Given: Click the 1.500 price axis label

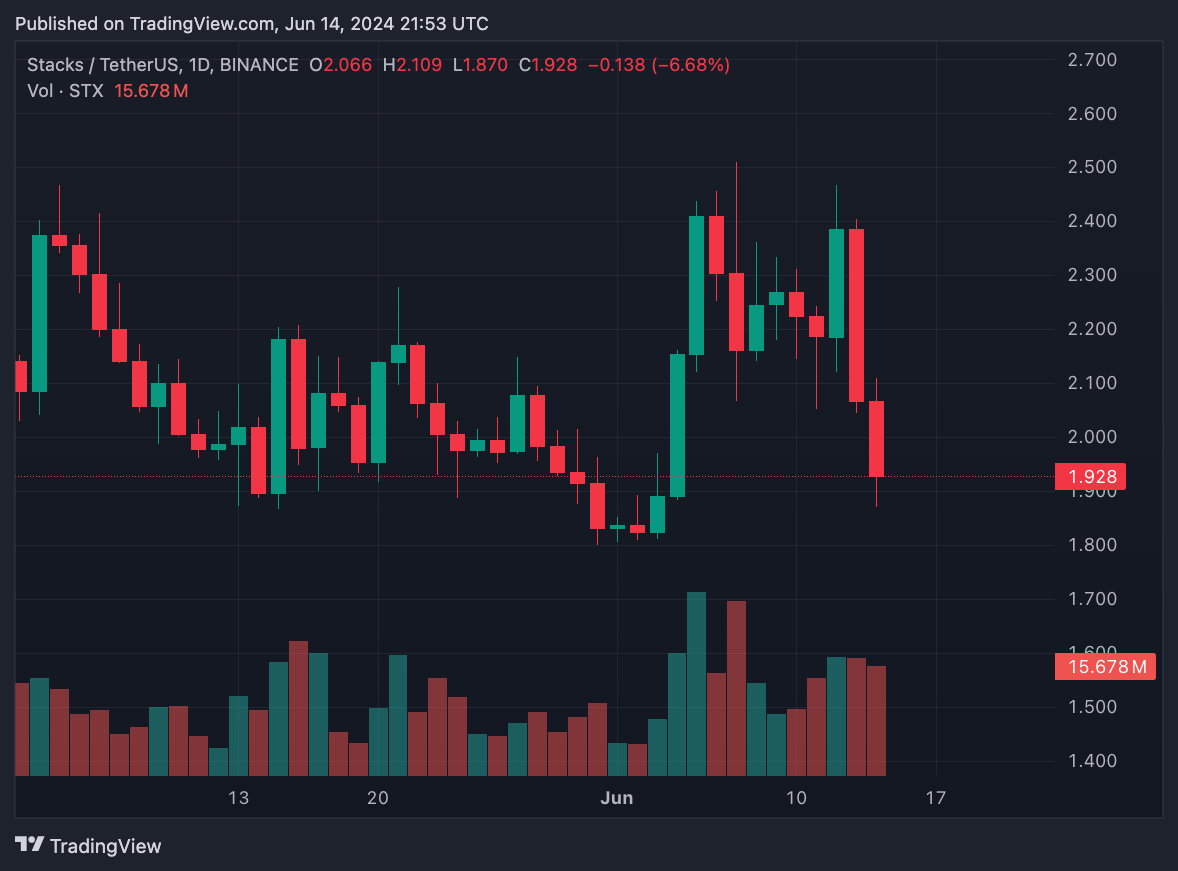Looking at the screenshot, I should coord(1092,707).
